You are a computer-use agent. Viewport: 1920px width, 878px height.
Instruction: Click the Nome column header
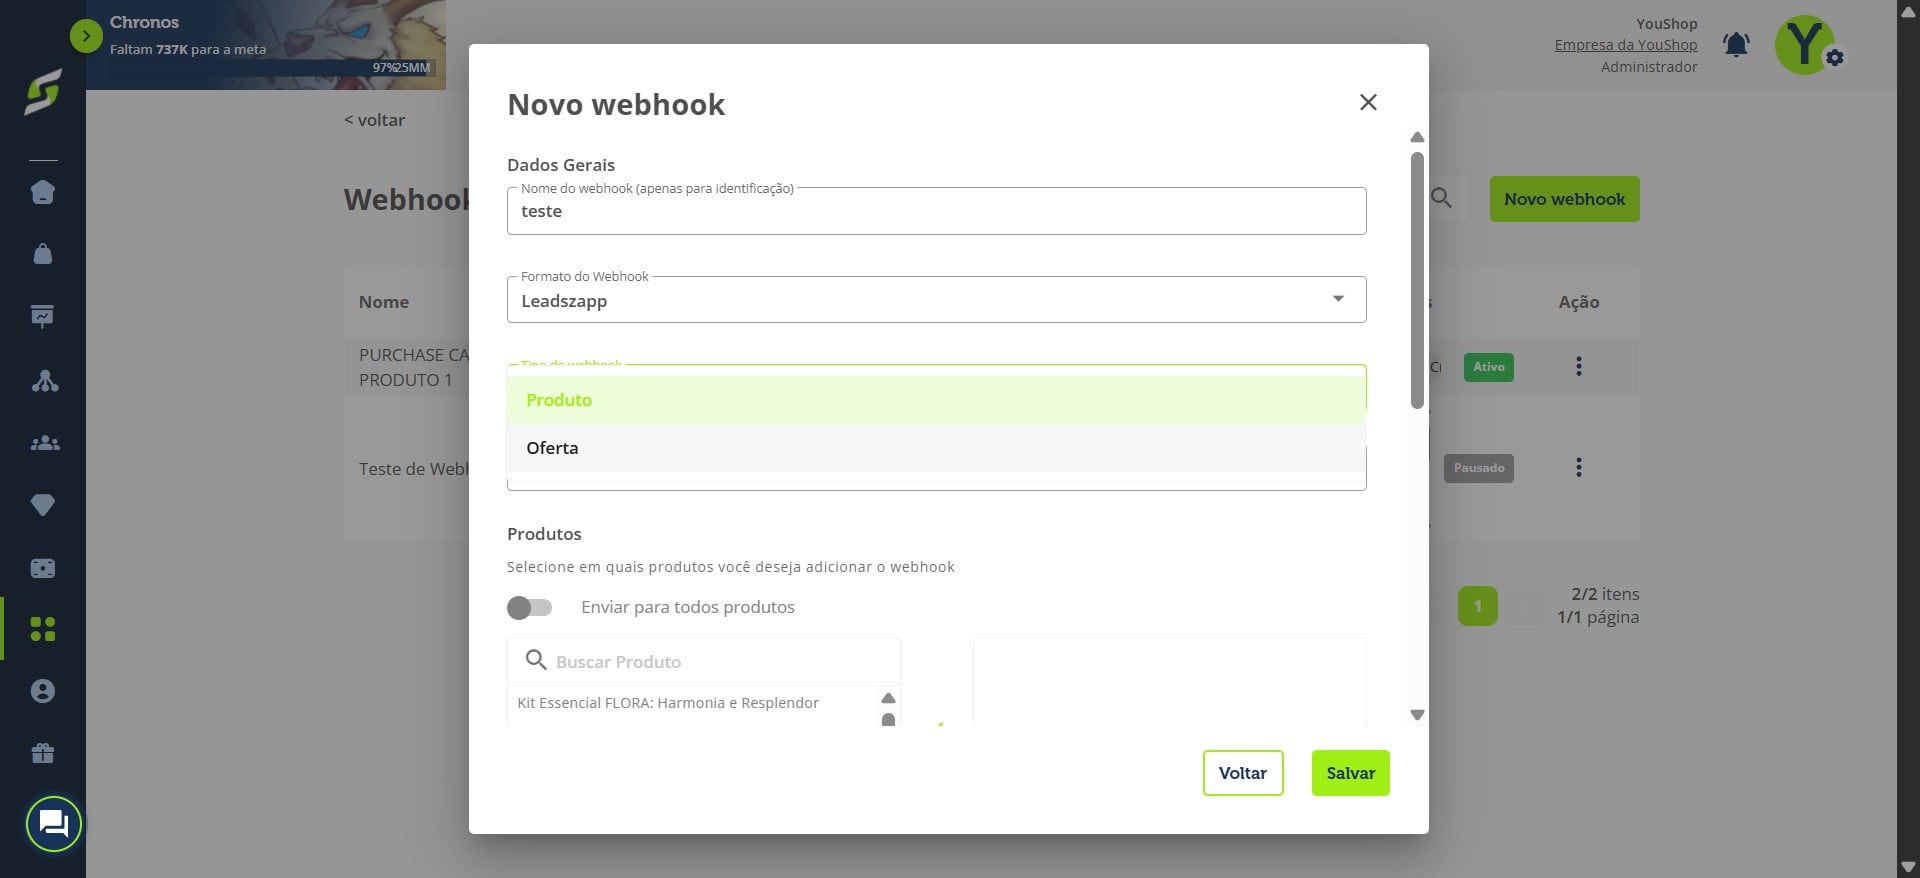pyautogui.click(x=384, y=302)
